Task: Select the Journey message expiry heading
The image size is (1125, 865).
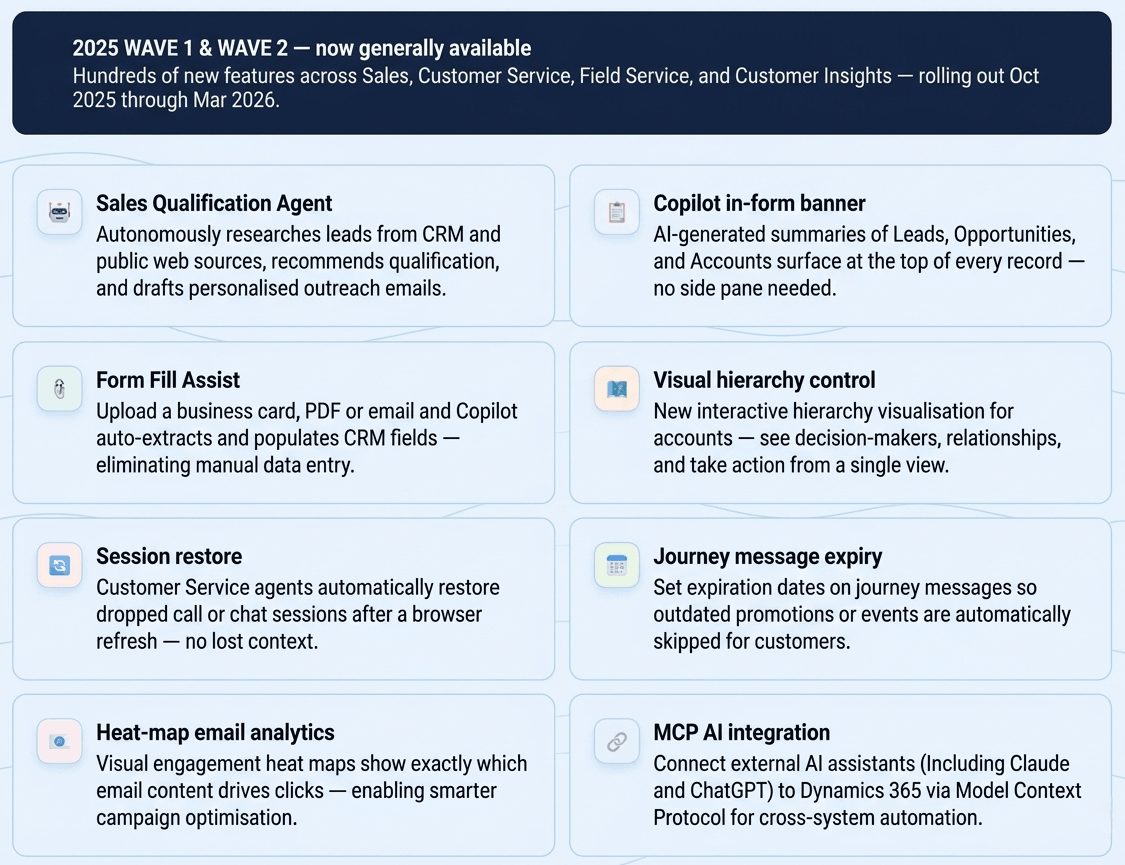Action: (768, 556)
